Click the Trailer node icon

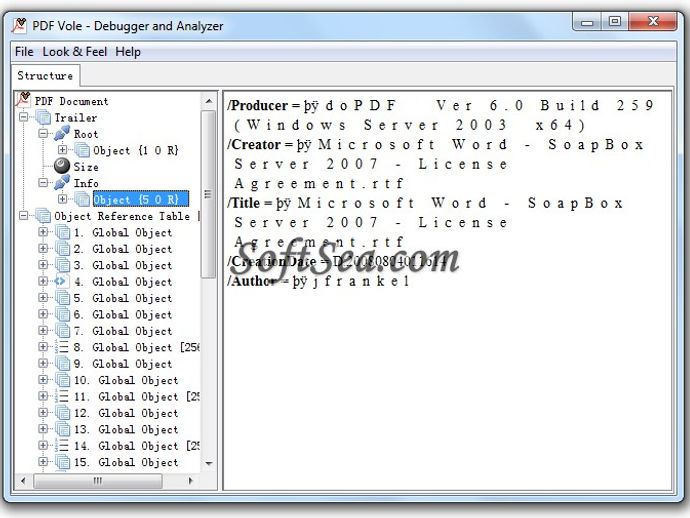pyautogui.click(x=43, y=118)
